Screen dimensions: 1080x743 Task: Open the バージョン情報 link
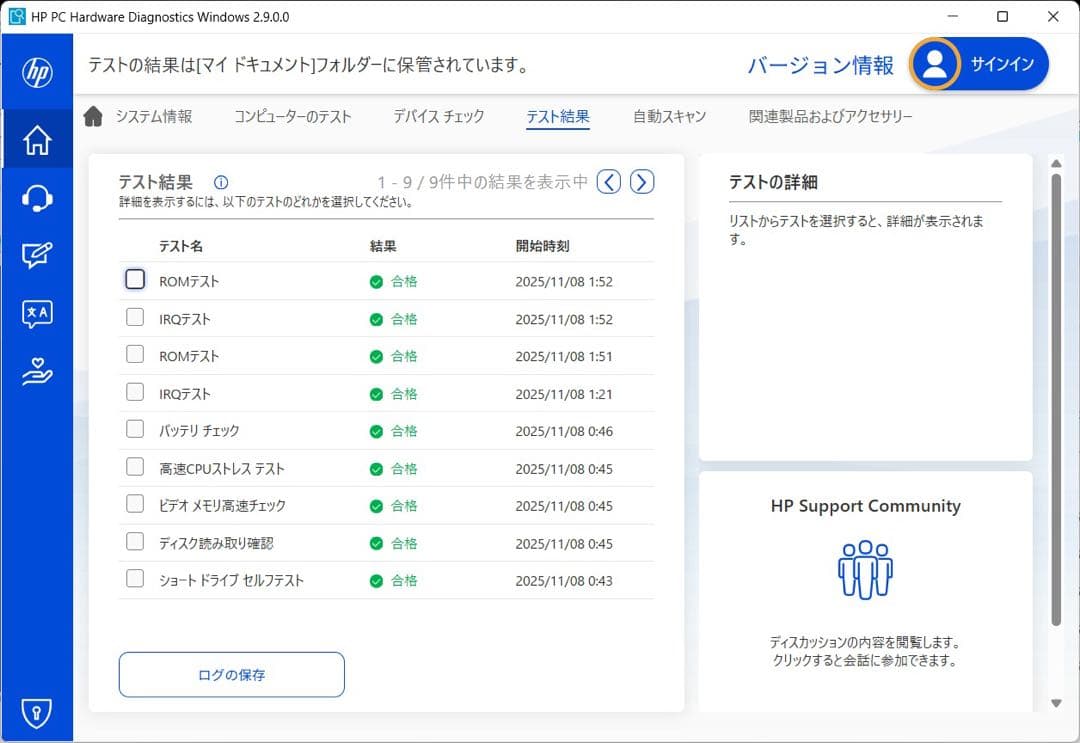click(x=821, y=66)
